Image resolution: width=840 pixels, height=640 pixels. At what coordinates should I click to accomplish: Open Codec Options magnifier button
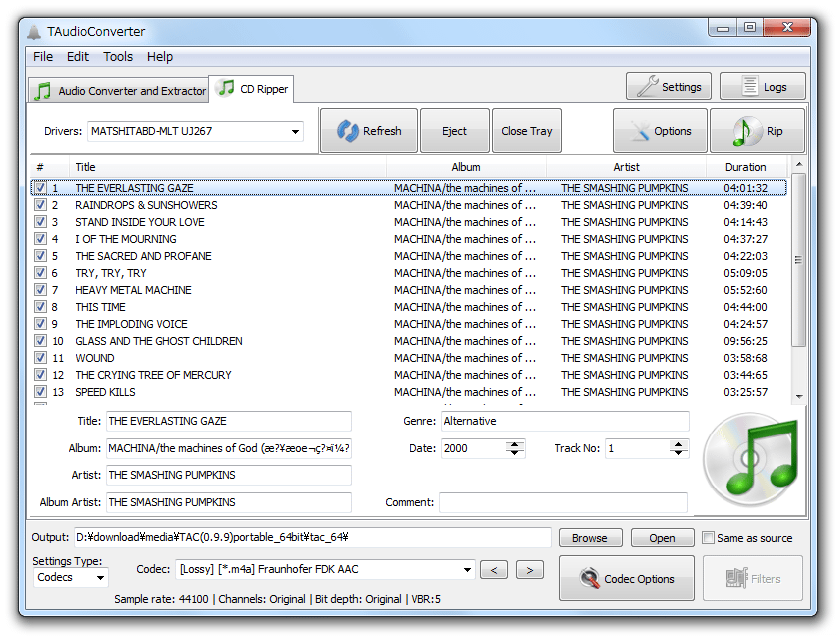pyautogui.click(x=627, y=578)
